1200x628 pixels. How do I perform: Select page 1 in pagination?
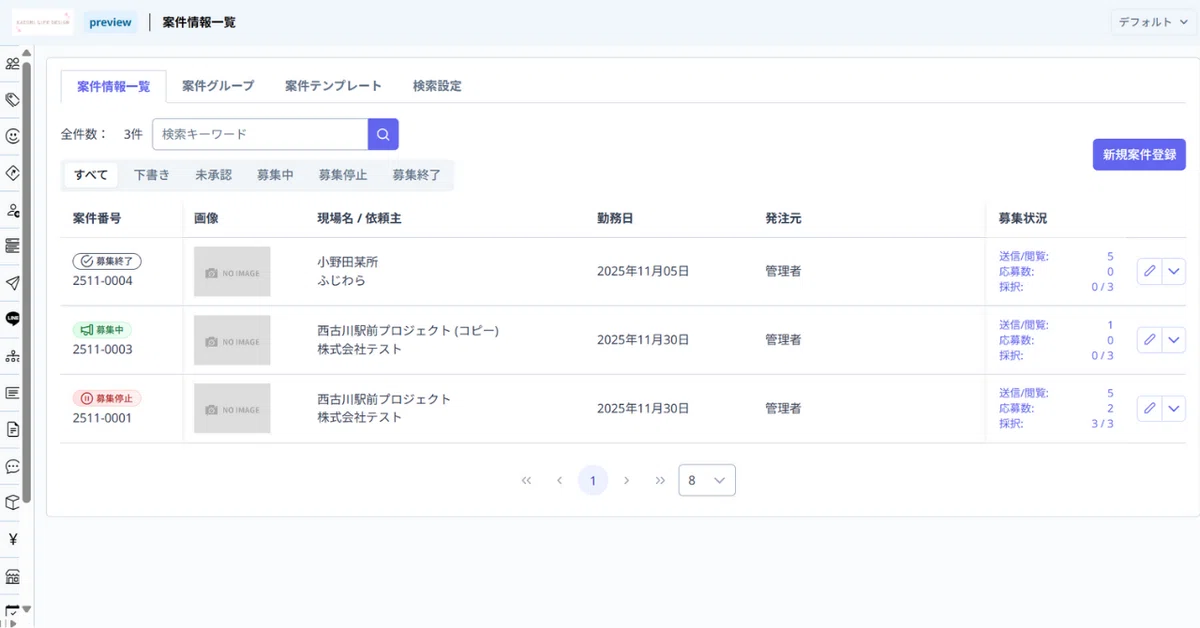[x=593, y=480]
